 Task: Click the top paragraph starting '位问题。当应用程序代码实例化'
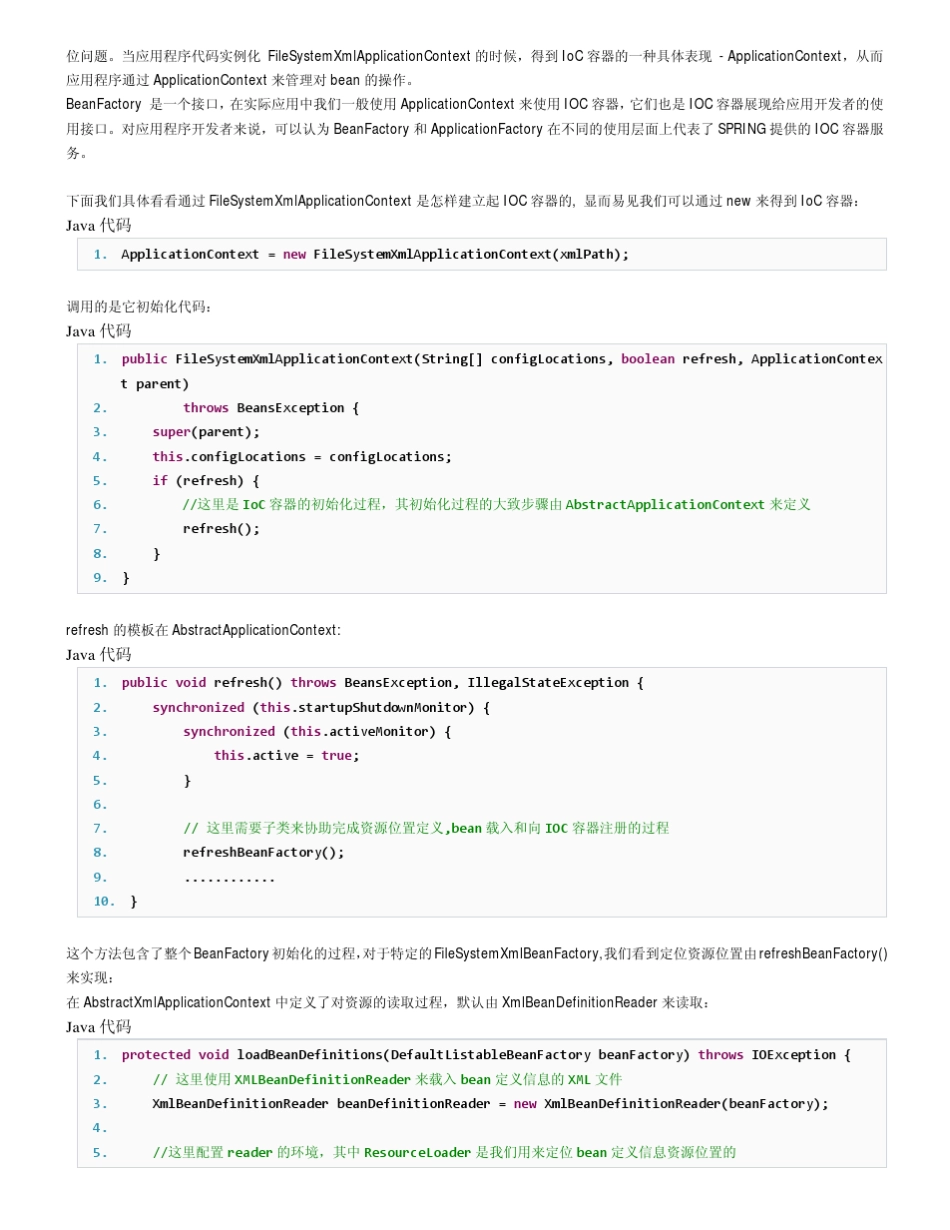[x=475, y=68]
